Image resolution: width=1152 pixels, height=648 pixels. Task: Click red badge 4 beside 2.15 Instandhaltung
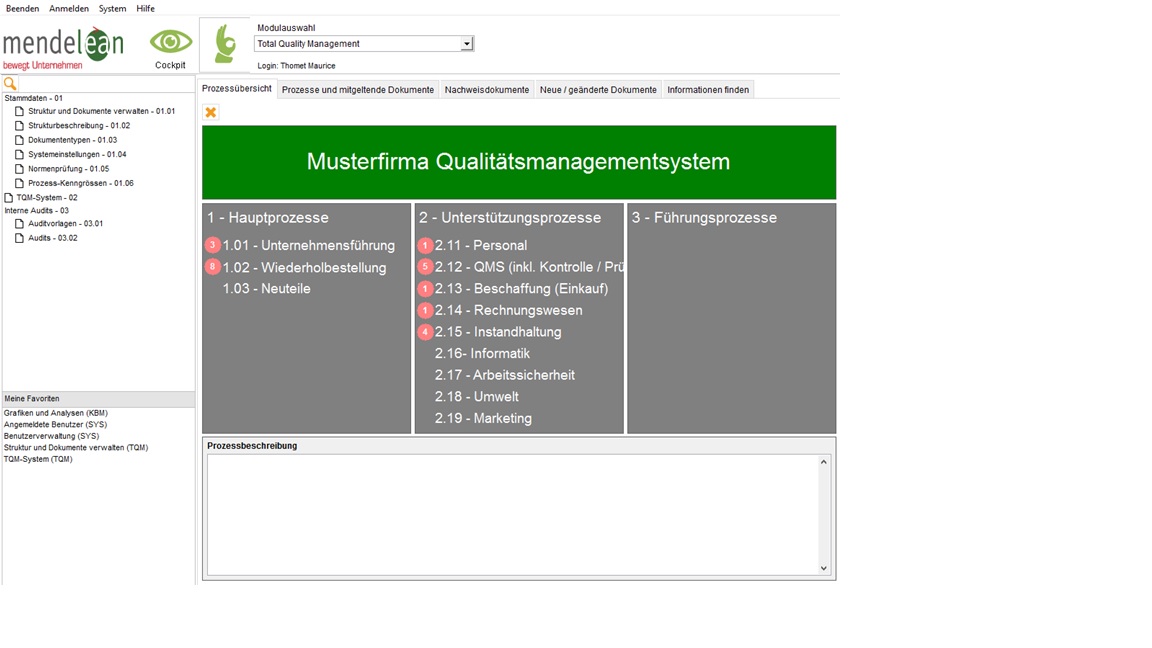(425, 332)
